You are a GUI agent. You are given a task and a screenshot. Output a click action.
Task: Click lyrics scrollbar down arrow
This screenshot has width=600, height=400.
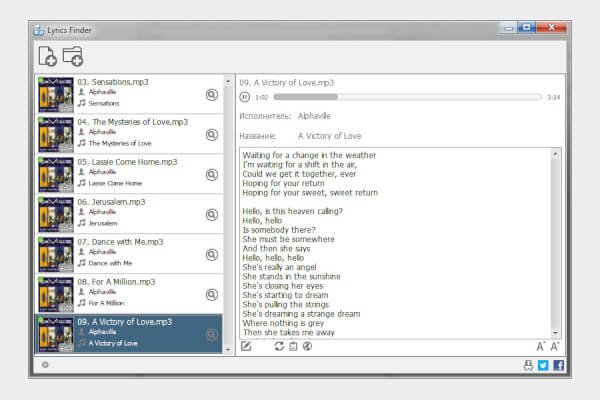[x=555, y=333]
